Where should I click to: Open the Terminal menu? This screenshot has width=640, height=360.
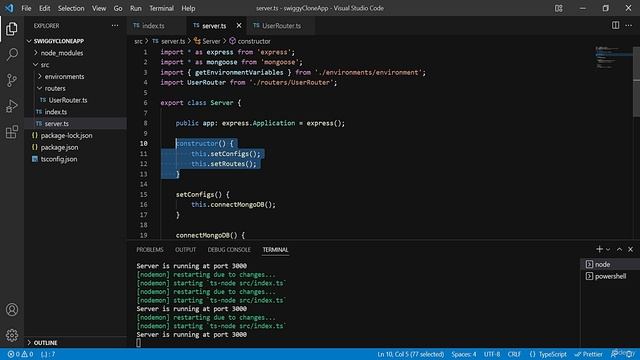tap(161, 8)
